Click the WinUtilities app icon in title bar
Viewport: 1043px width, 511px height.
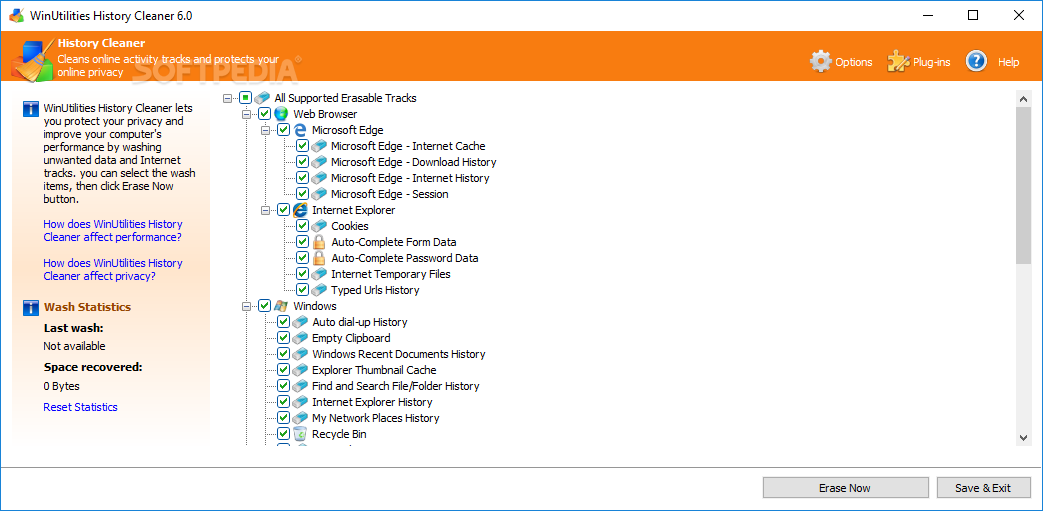(x=17, y=15)
